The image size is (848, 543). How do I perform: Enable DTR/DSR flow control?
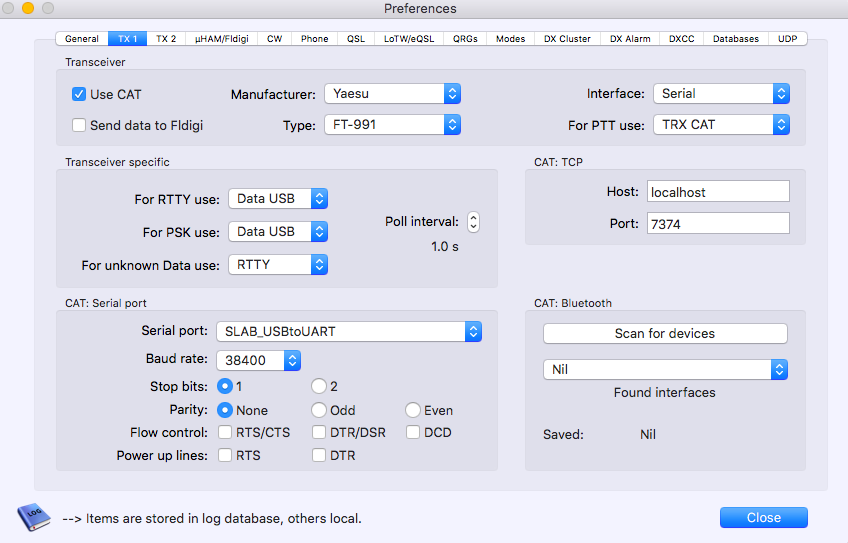click(x=319, y=432)
